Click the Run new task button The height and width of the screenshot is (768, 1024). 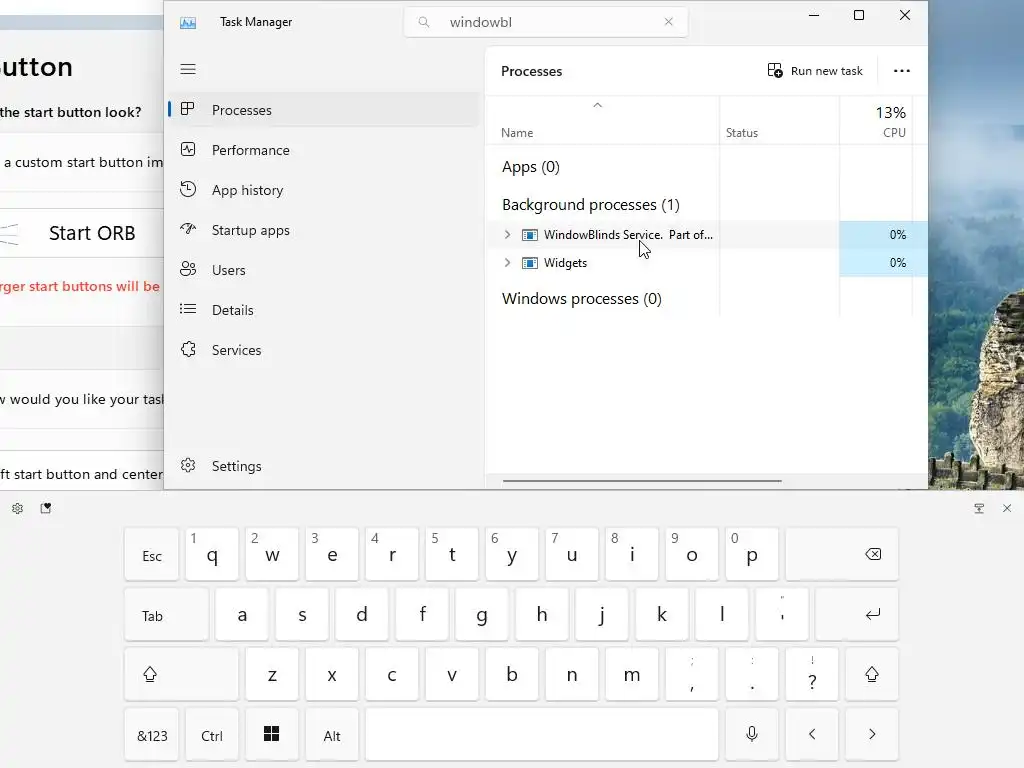(x=815, y=71)
